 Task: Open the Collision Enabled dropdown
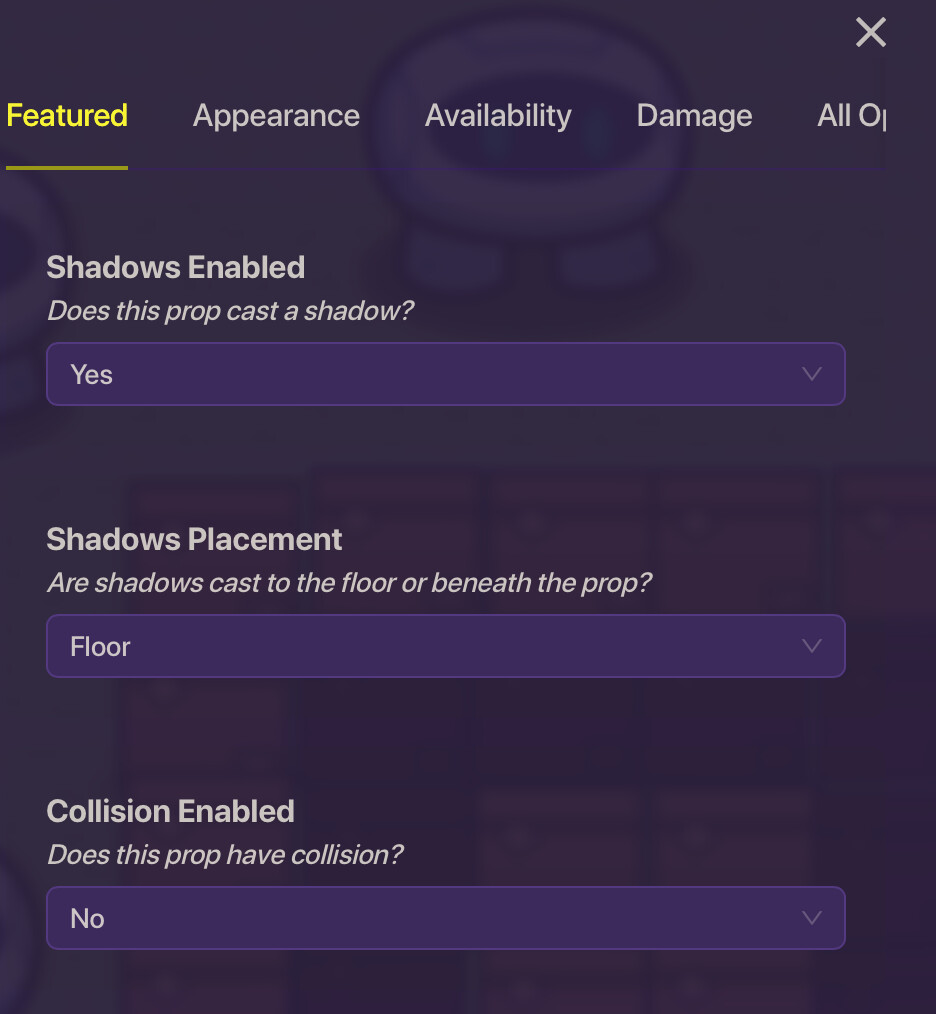click(x=445, y=918)
